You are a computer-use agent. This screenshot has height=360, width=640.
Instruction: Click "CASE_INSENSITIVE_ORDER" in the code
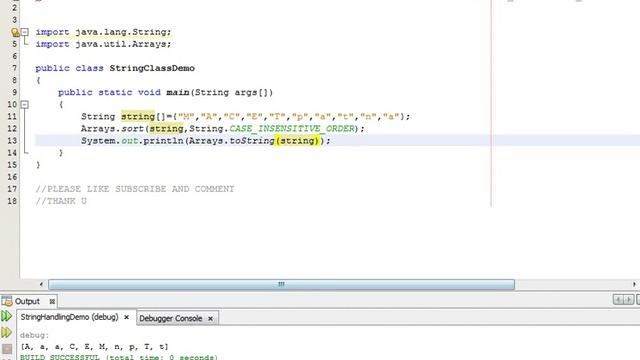point(291,129)
